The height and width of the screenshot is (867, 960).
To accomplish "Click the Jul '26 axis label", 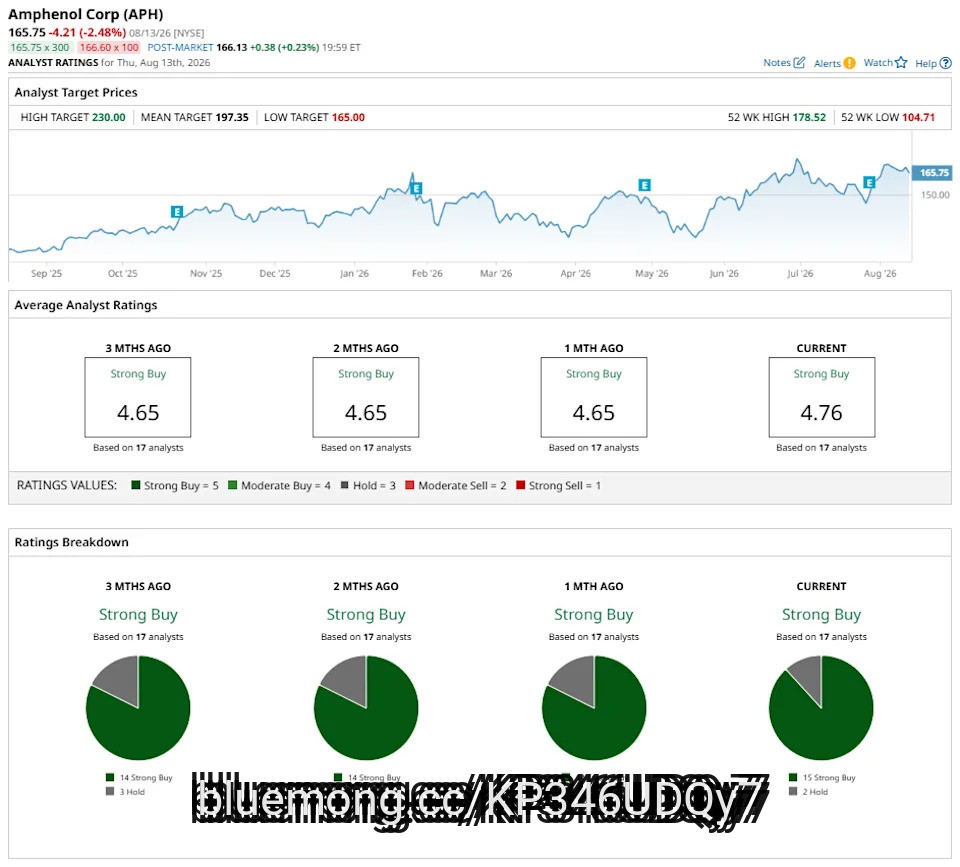I will tap(800, 273).
